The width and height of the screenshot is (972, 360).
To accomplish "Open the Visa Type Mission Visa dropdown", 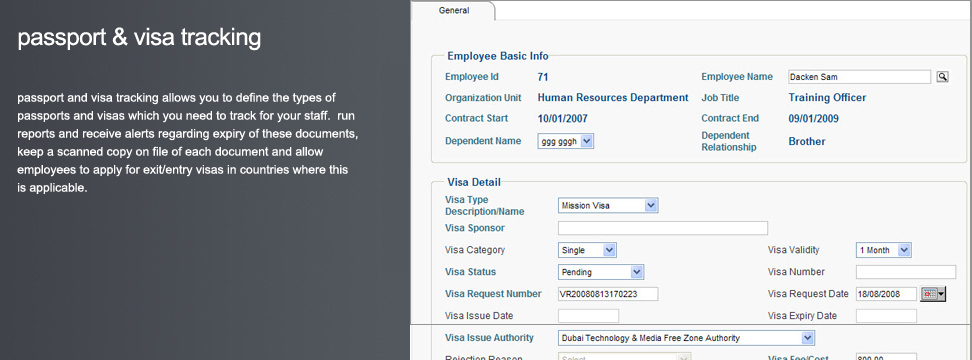I will pos(608,205).
